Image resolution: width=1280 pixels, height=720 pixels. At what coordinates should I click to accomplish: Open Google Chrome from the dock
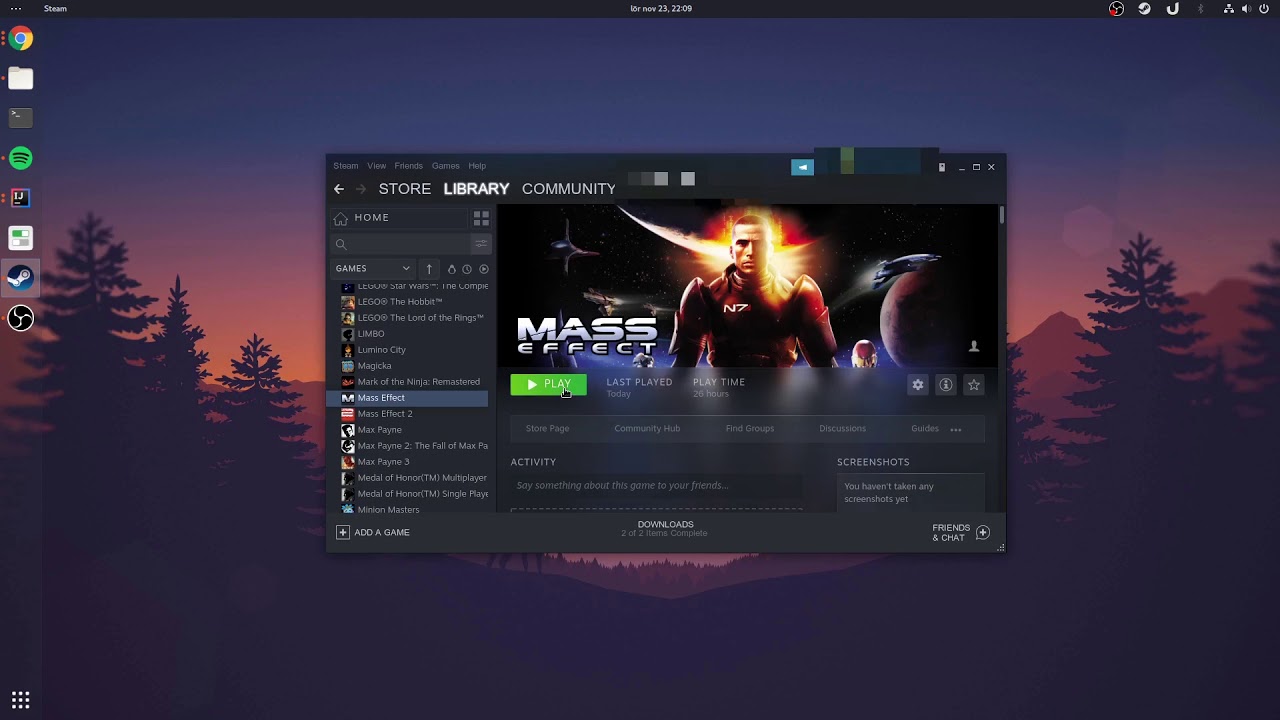(20, 38)
